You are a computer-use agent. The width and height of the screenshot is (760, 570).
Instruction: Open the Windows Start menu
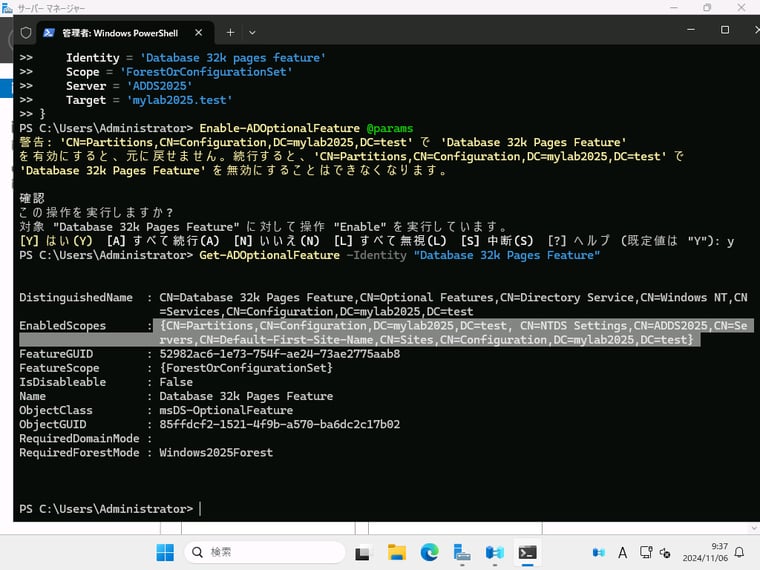165,552
